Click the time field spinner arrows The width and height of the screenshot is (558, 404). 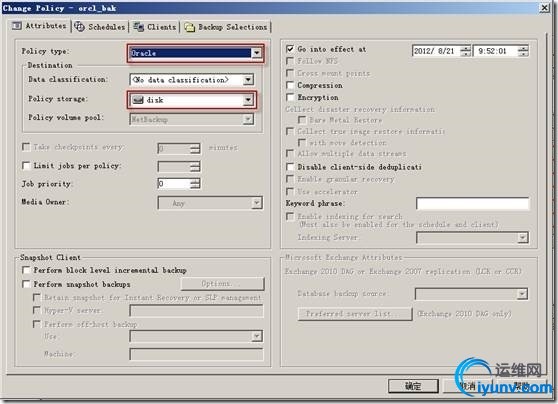[x=523, y=51]
